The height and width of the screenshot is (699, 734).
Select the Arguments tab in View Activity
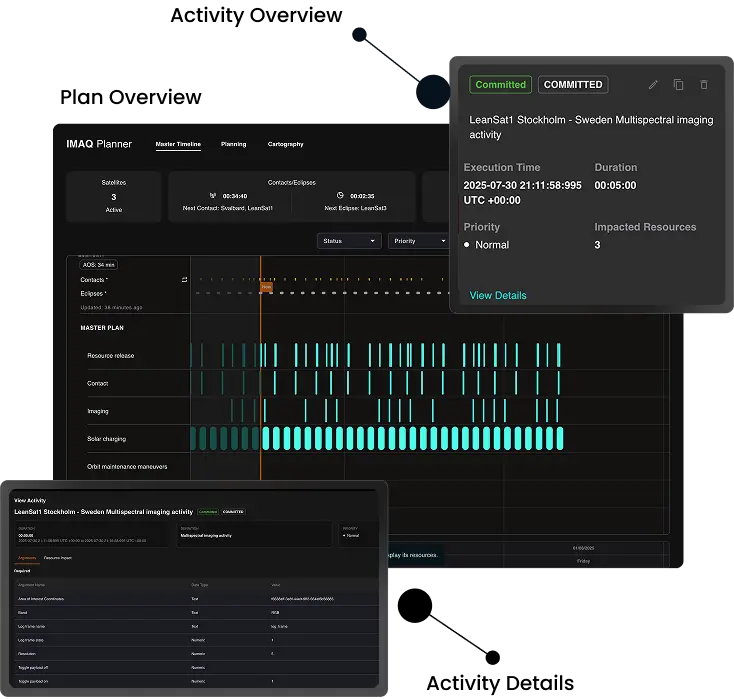(x=26, y=557)
